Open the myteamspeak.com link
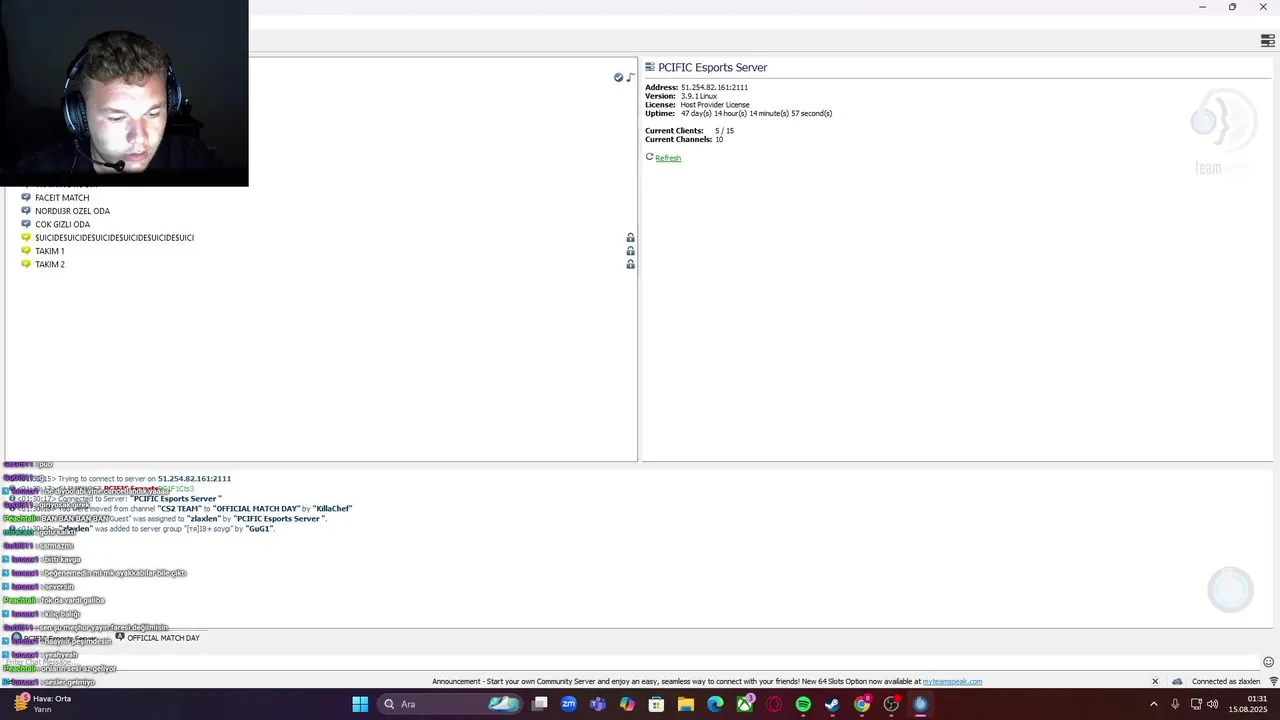 tap(952, 682)
